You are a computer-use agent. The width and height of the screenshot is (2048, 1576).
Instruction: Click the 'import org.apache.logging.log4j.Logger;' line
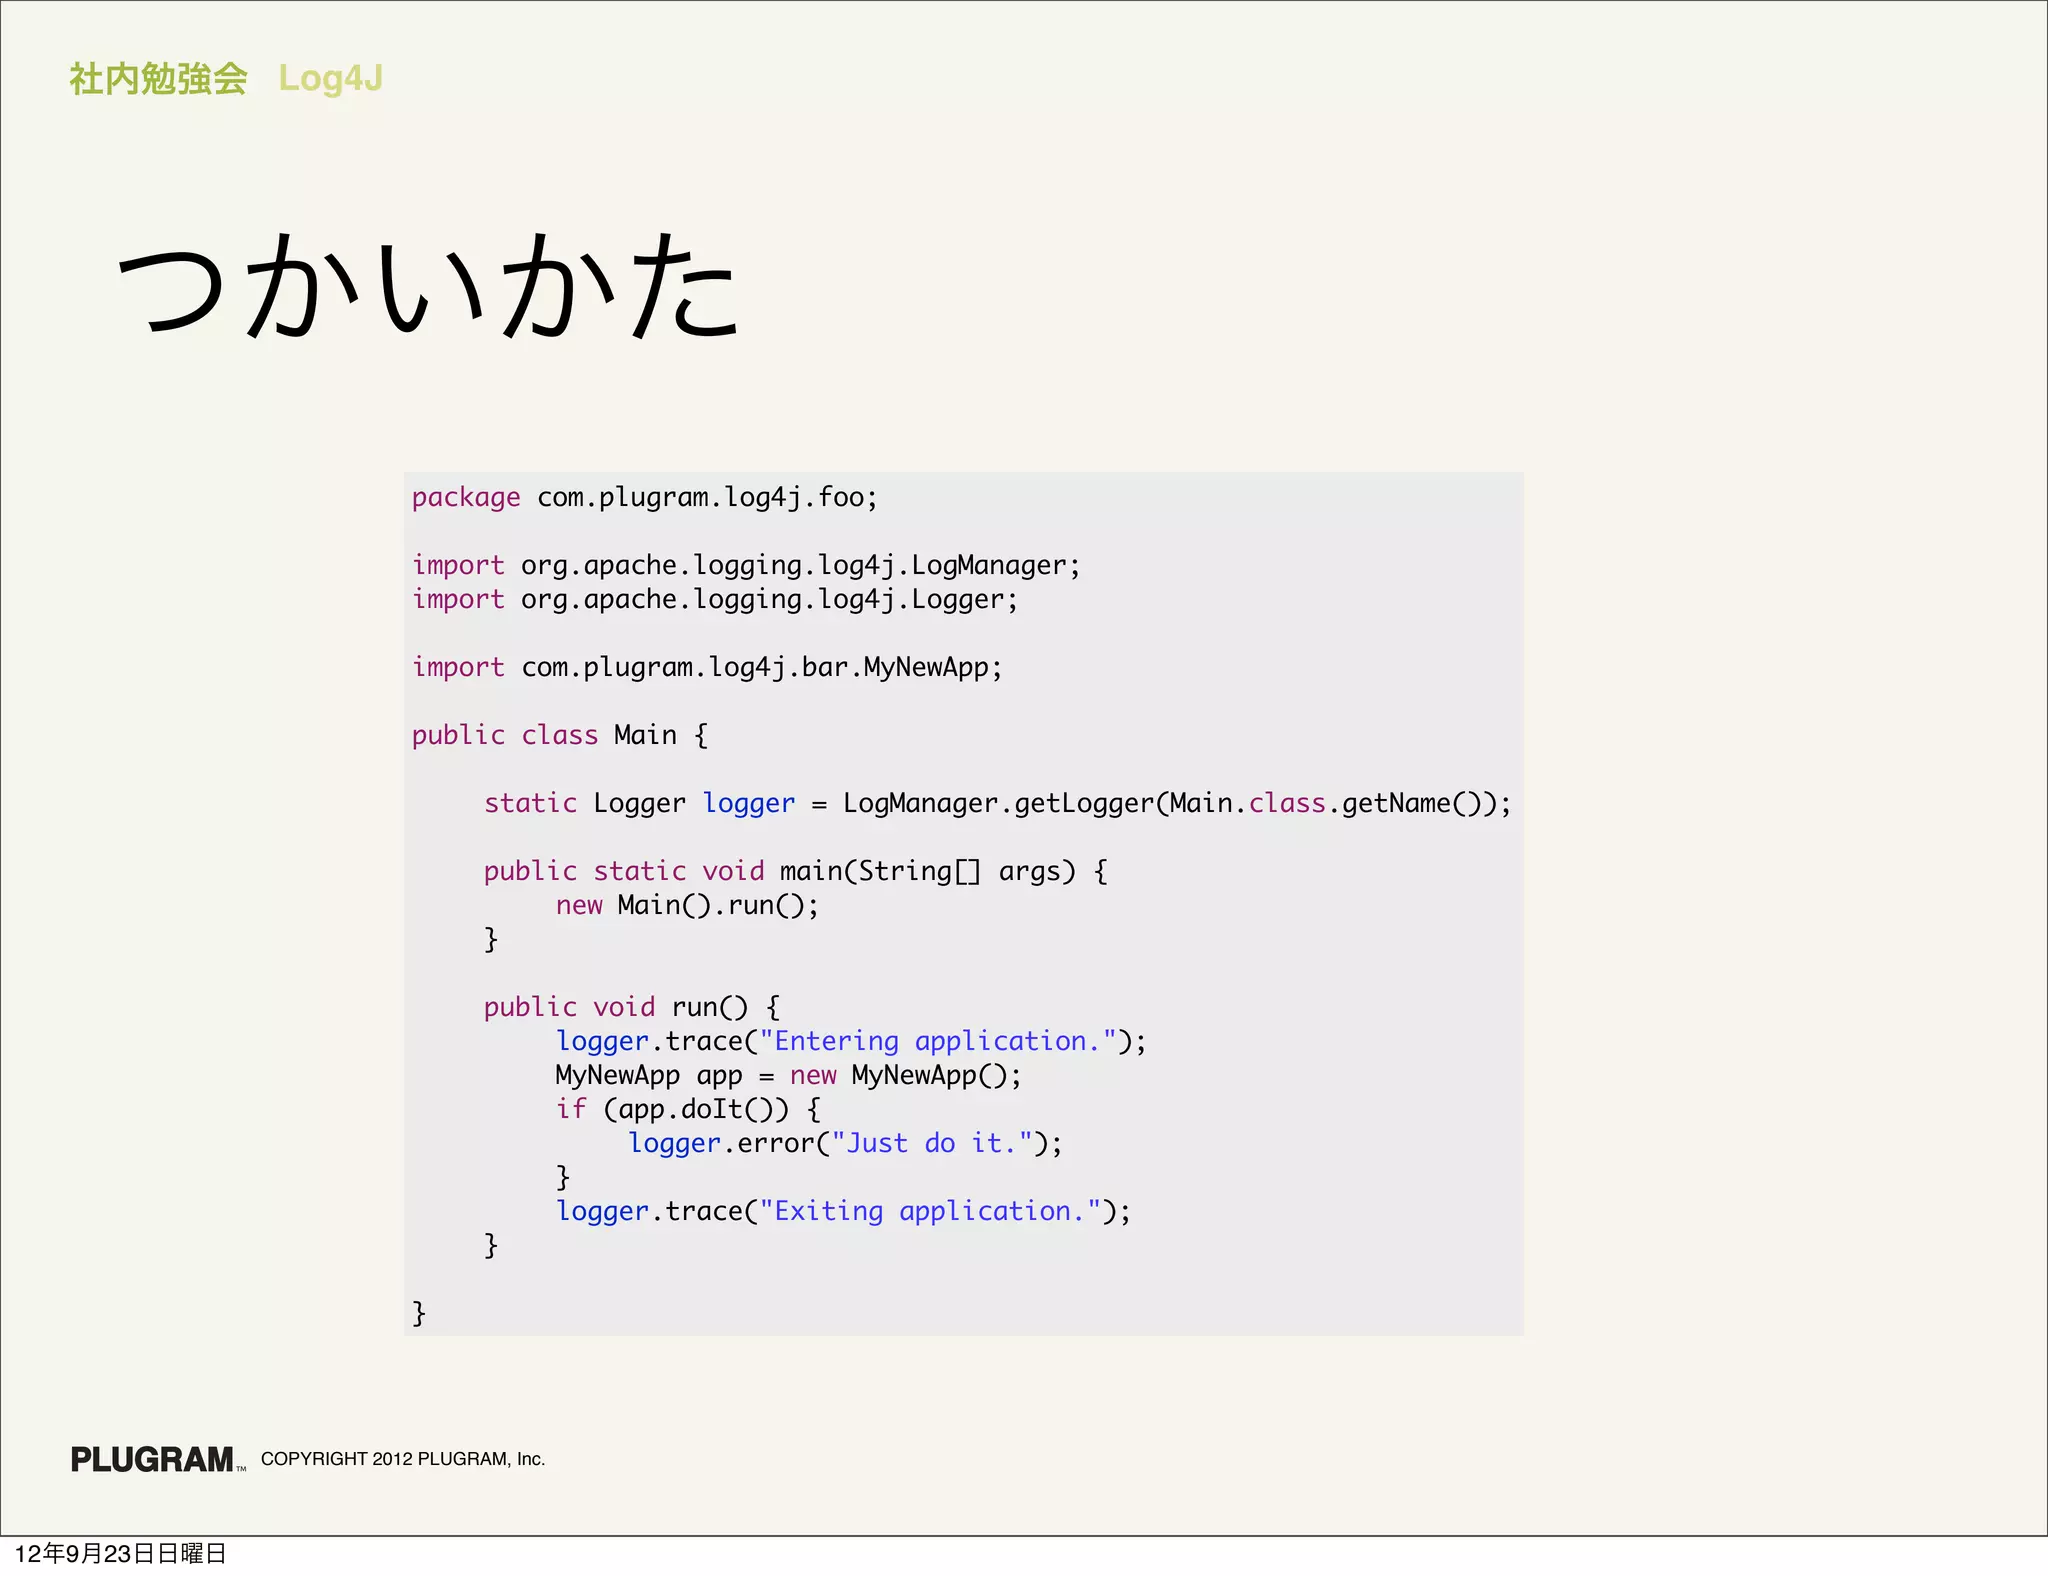715,600
